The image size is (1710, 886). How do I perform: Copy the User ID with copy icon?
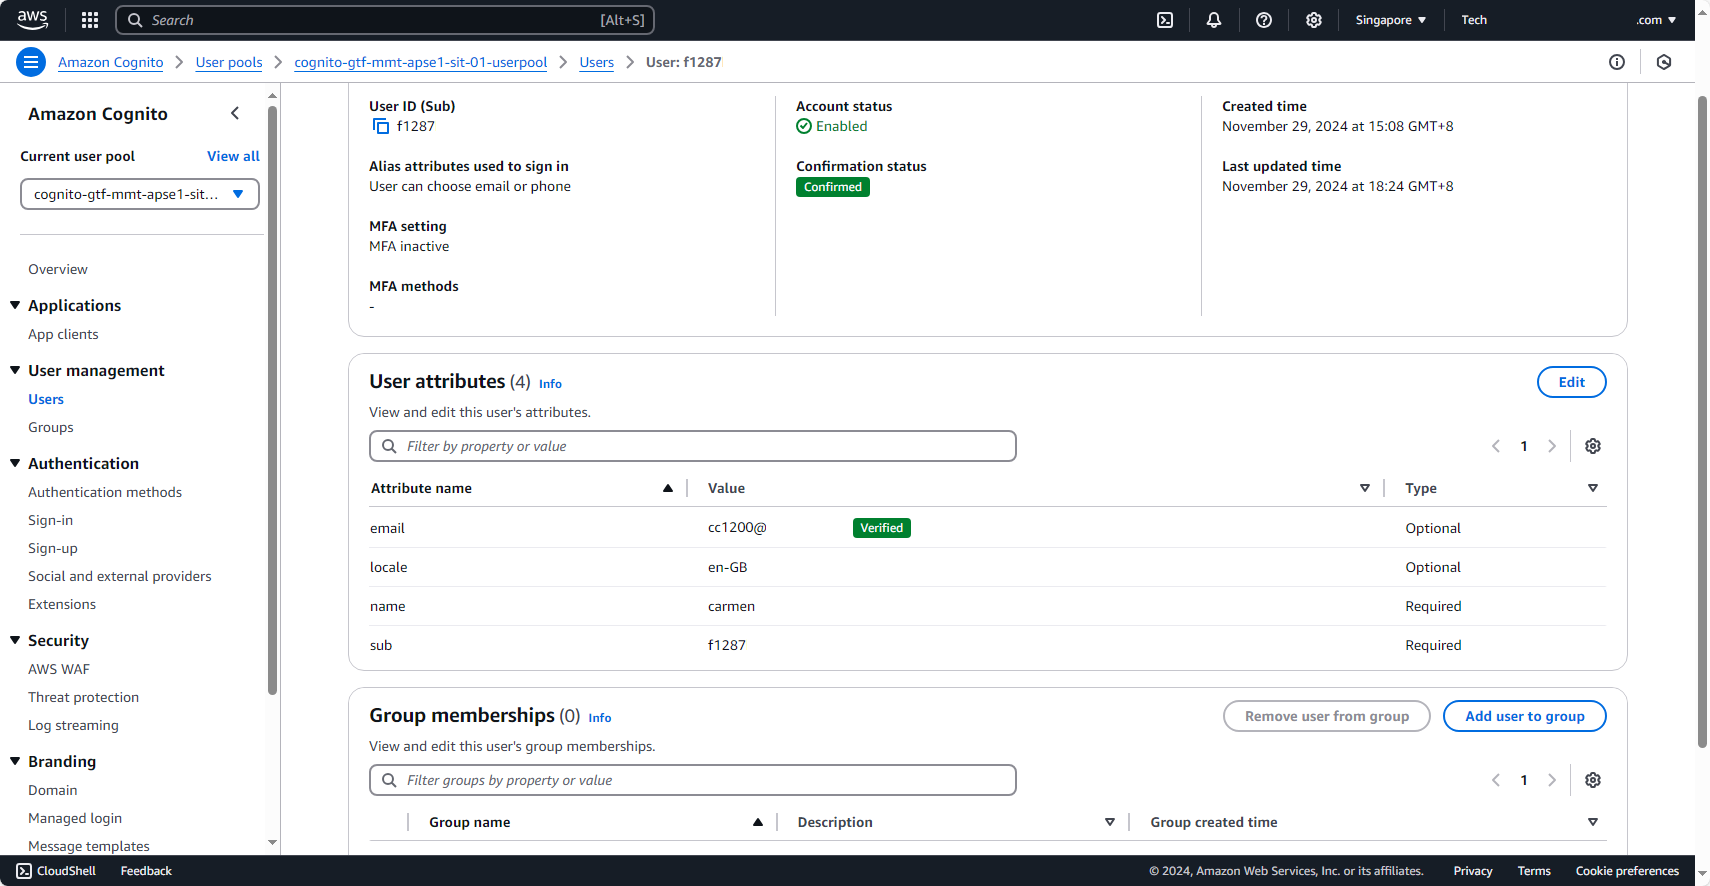[381, 126]
